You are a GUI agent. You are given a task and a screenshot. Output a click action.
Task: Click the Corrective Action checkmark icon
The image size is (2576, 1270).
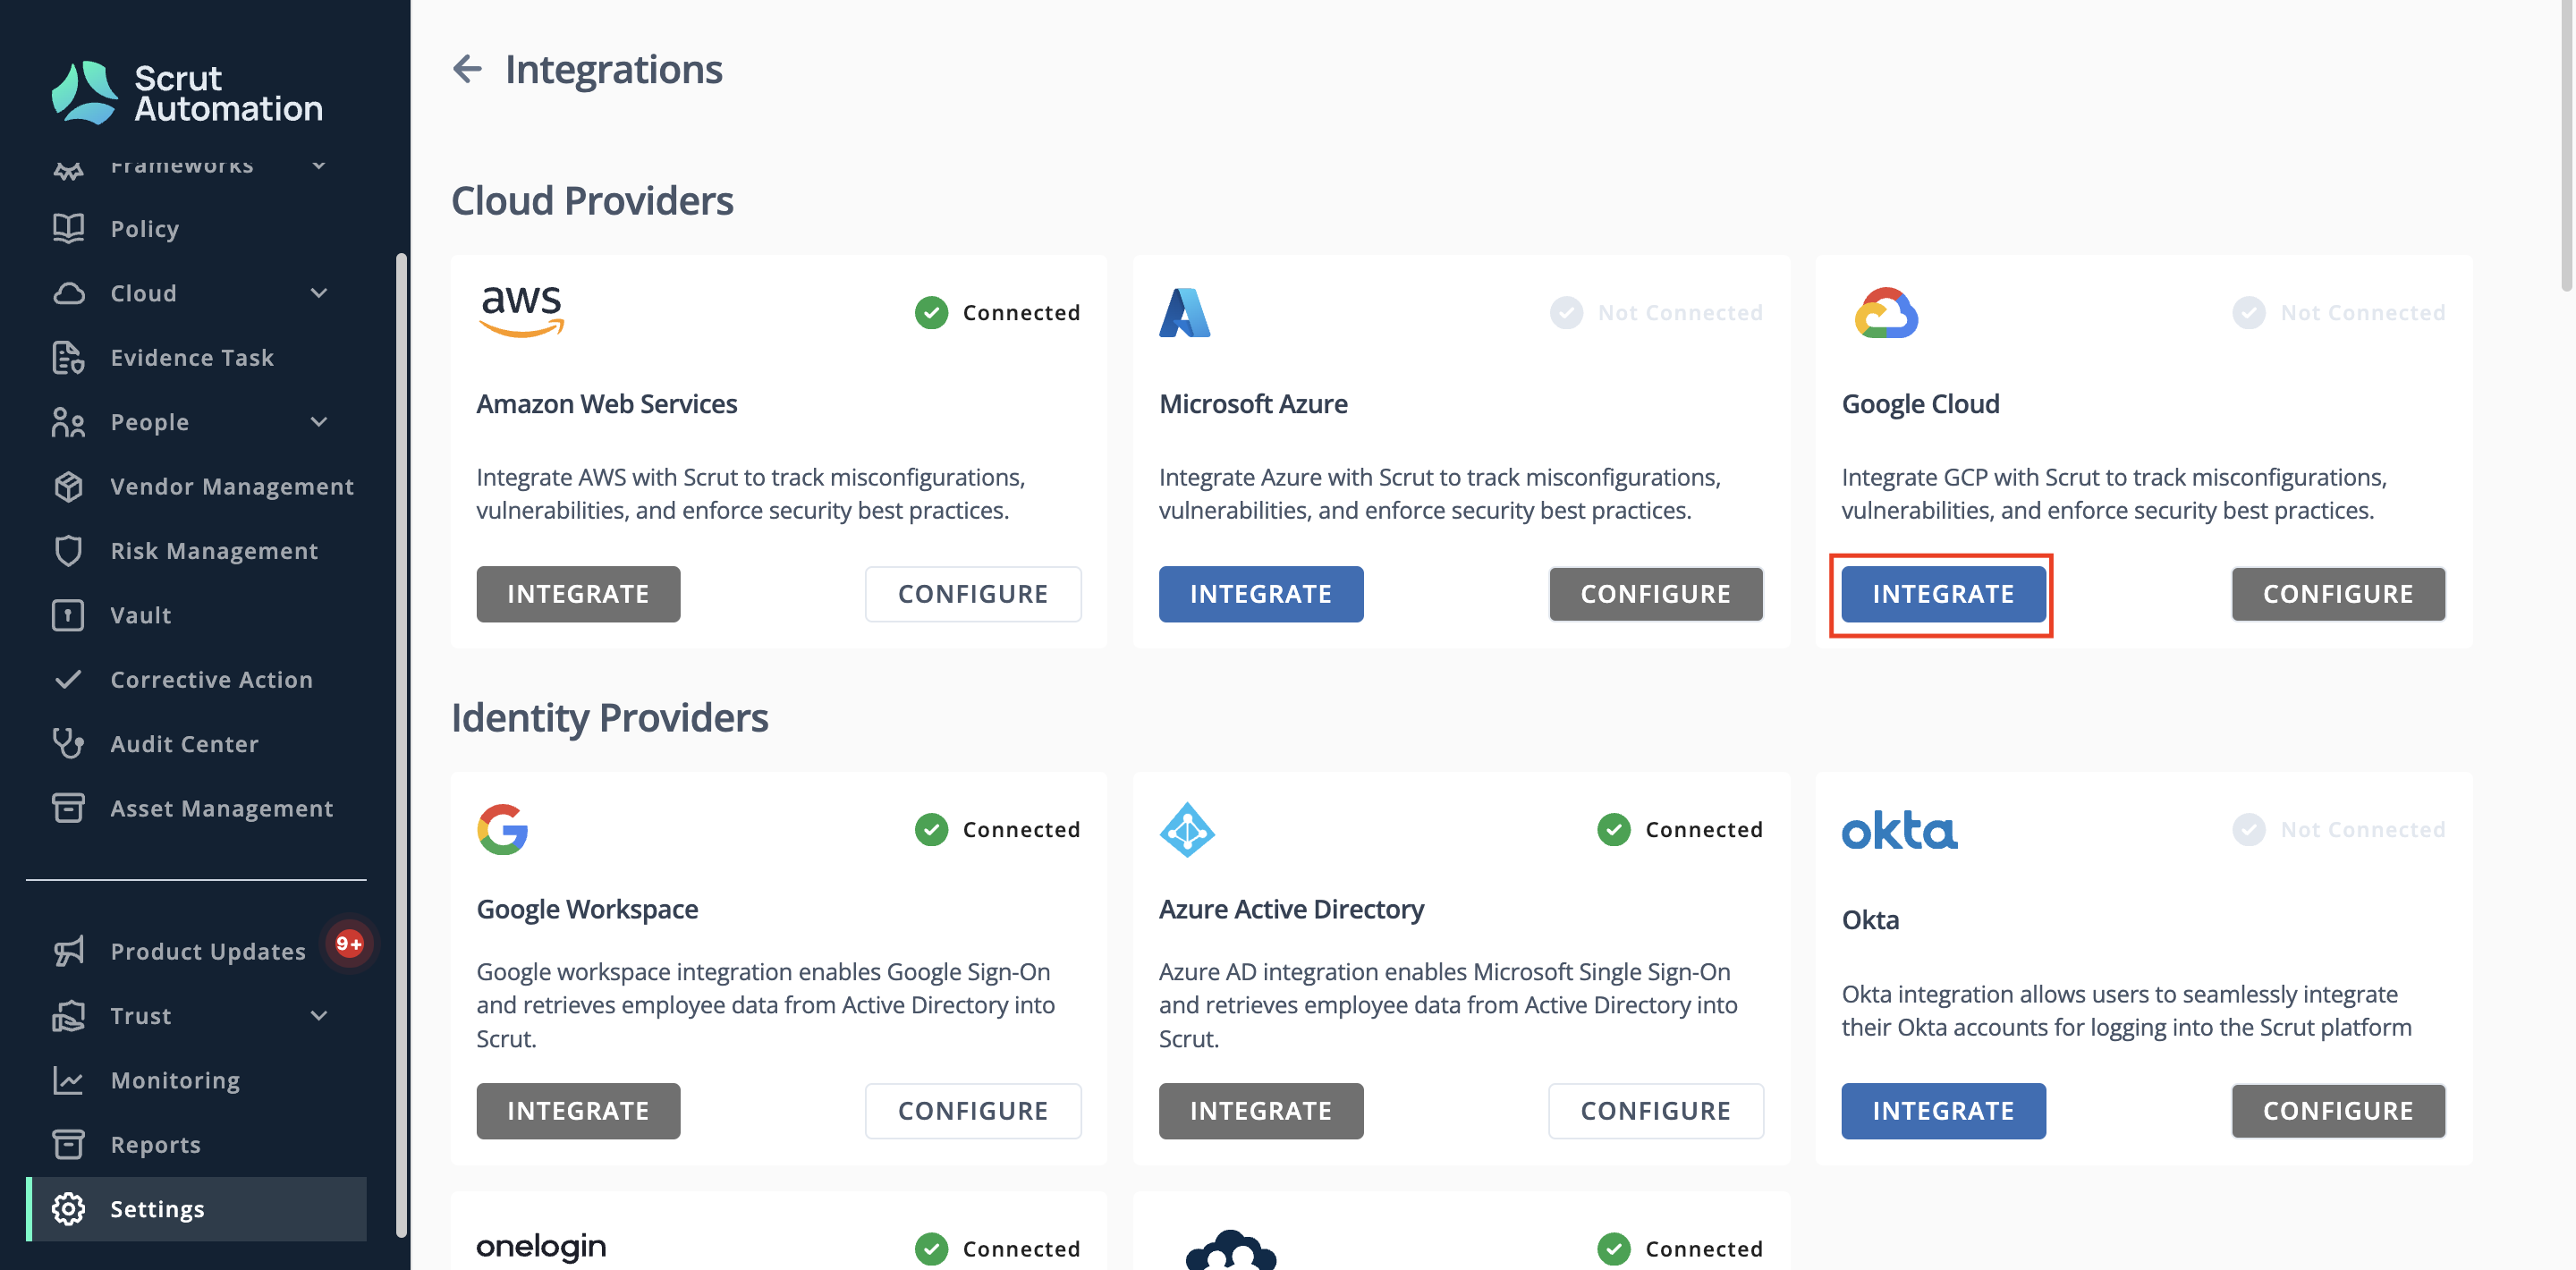(x=68, y=679)
